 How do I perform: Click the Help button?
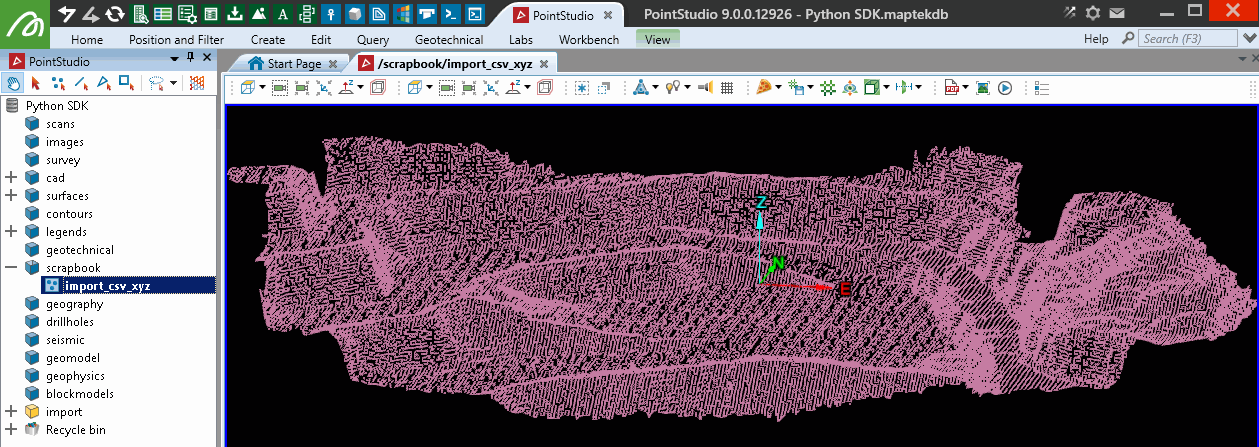point(1096,39)
